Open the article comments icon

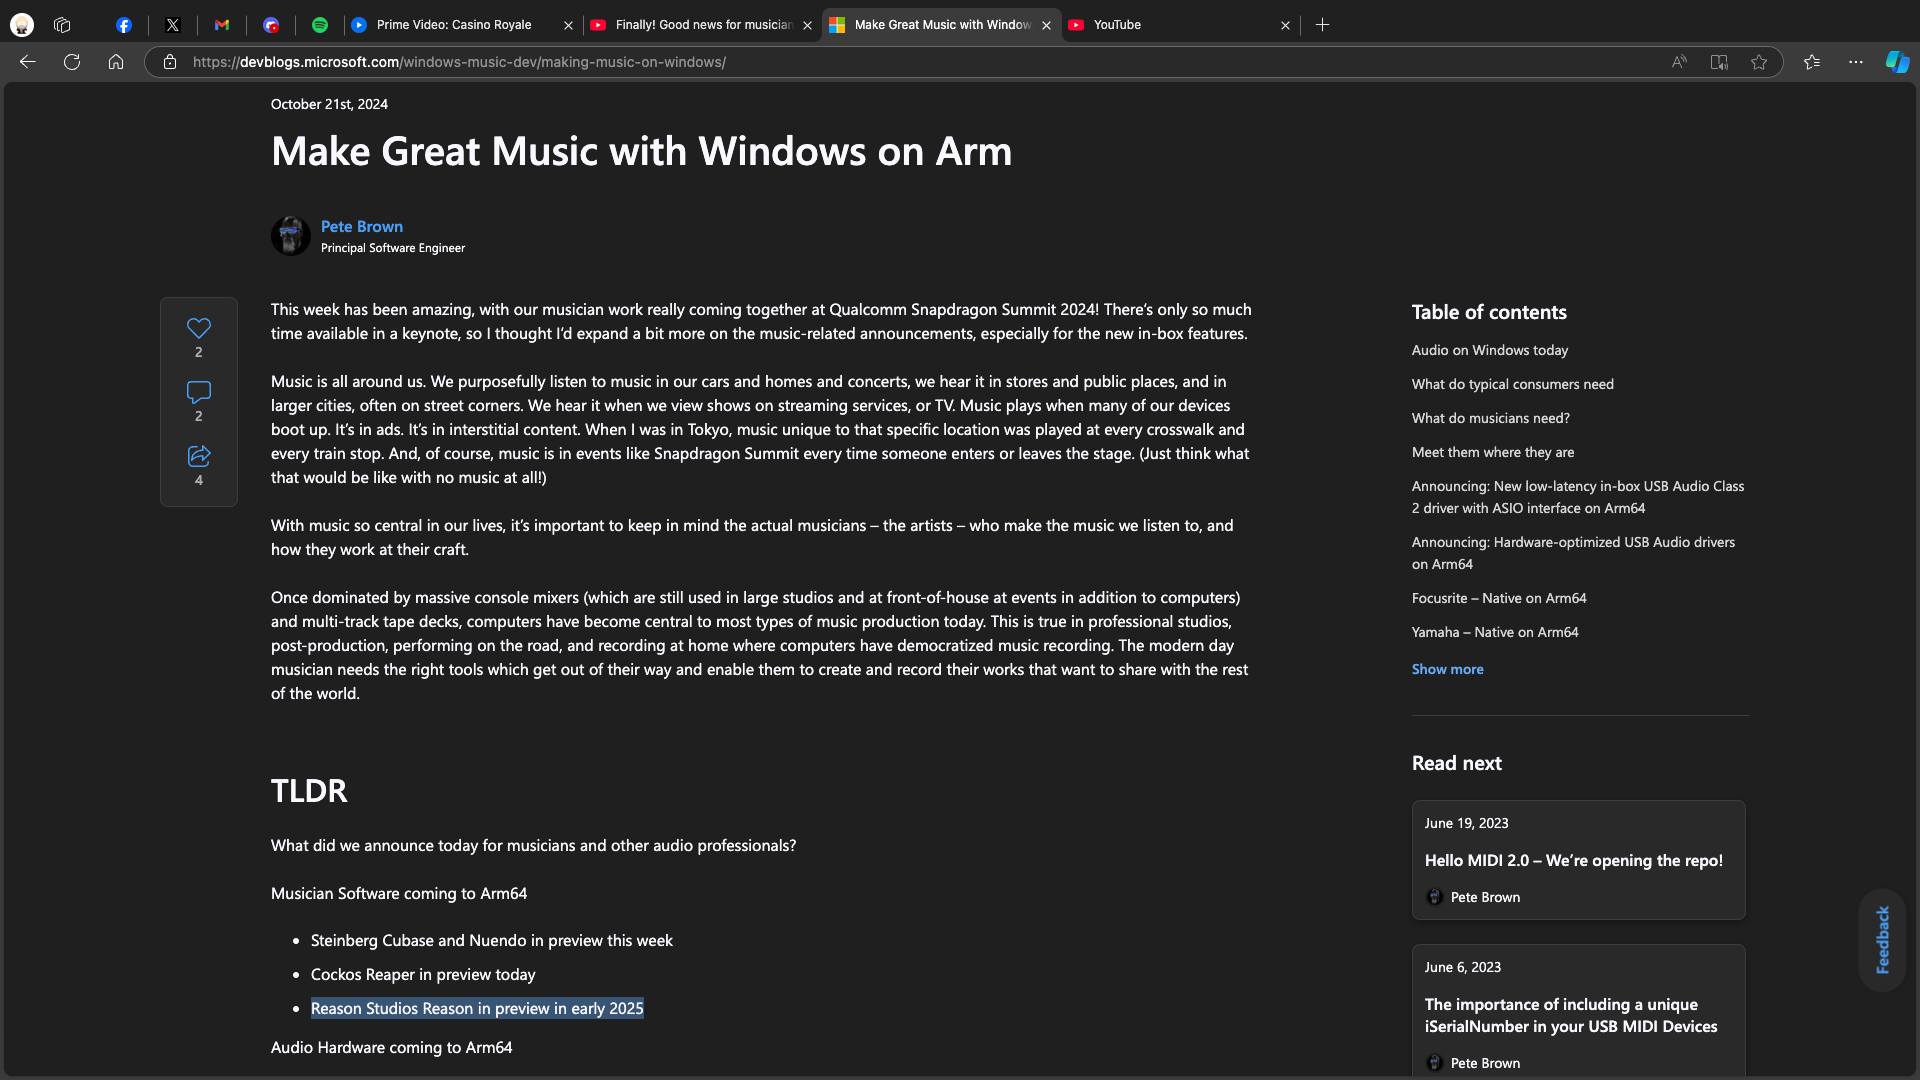coord(199,392)
